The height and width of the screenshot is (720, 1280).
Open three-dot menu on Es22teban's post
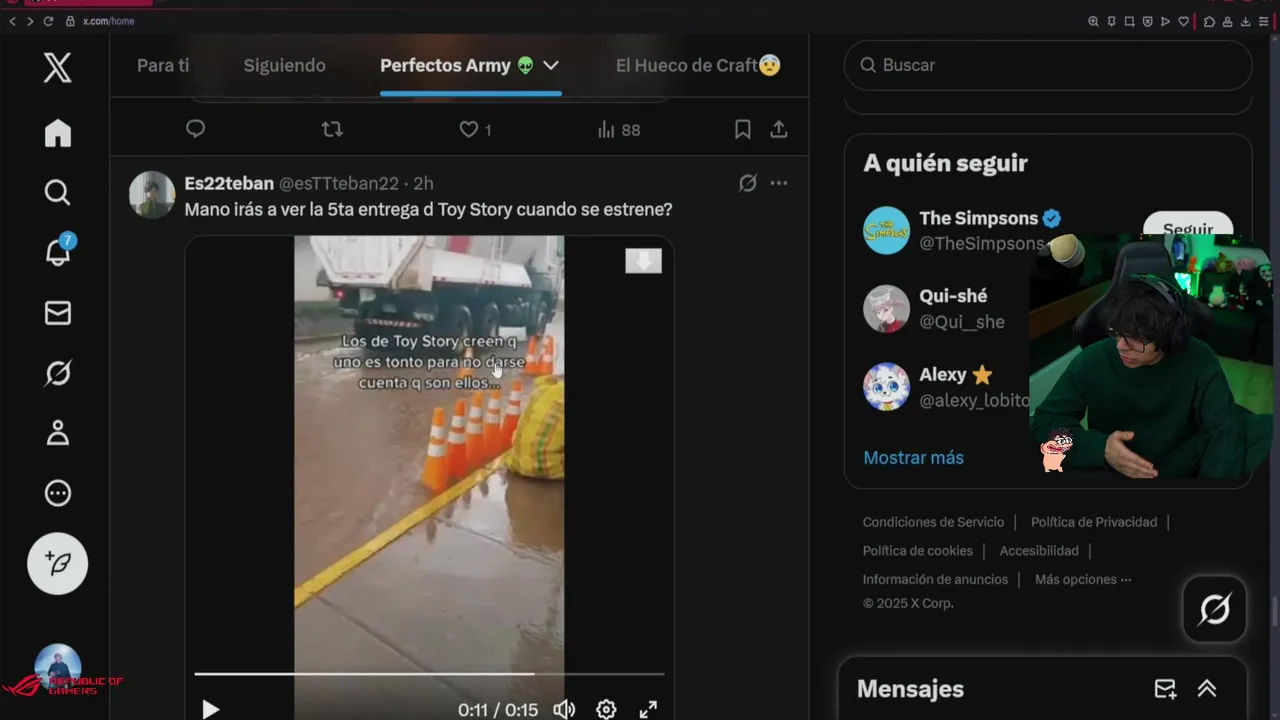[x=779, y=183]
